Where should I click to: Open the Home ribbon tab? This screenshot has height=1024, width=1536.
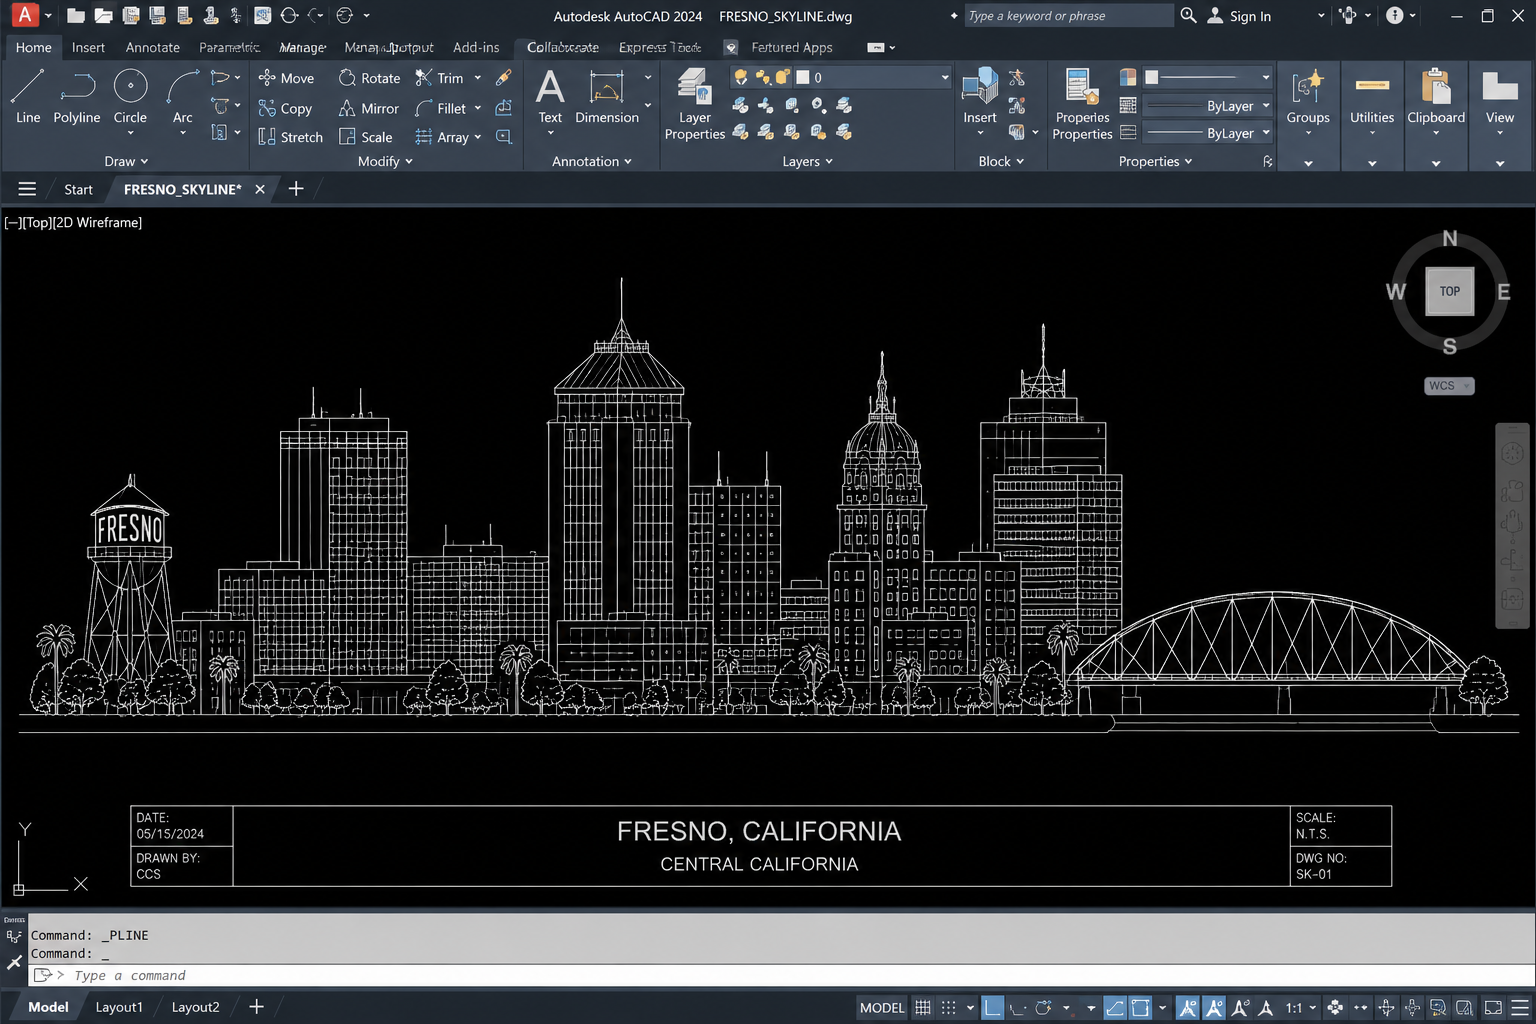[34, 47]
